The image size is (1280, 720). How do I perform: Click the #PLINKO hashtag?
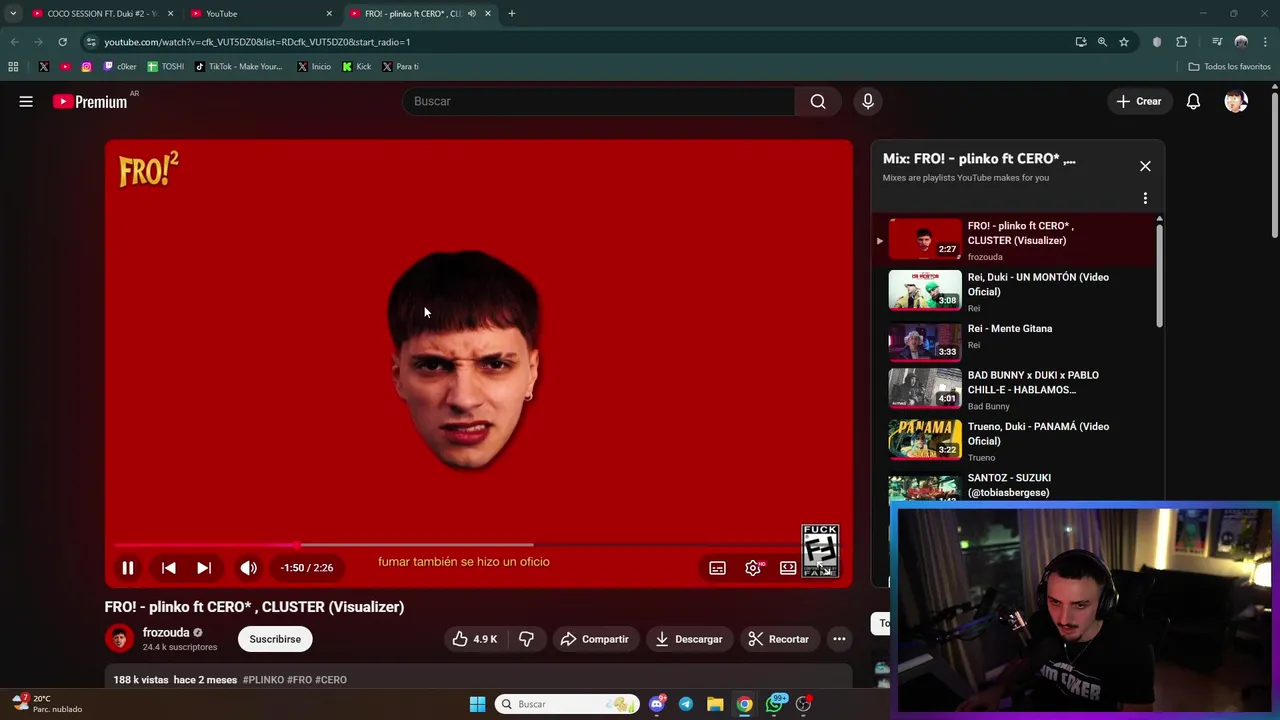coord(263,680)
